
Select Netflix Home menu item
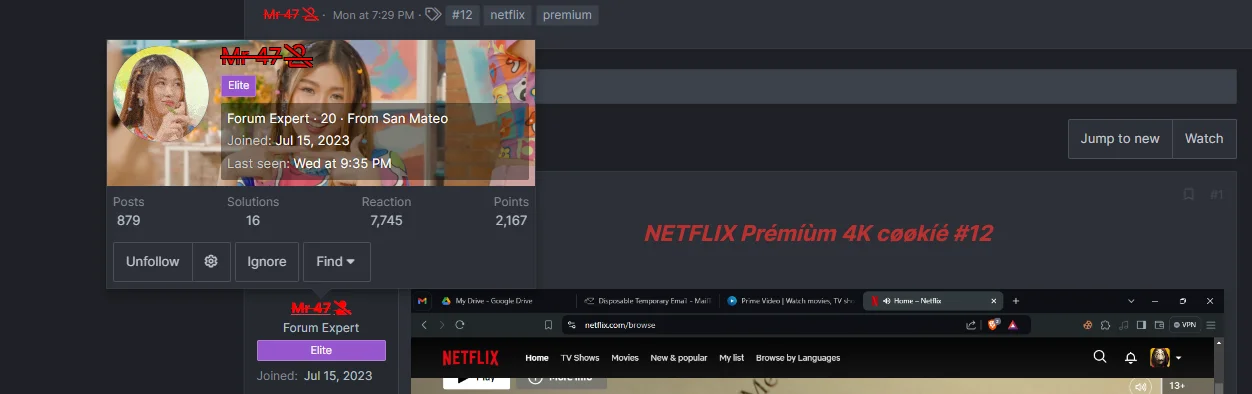point(537,358)
